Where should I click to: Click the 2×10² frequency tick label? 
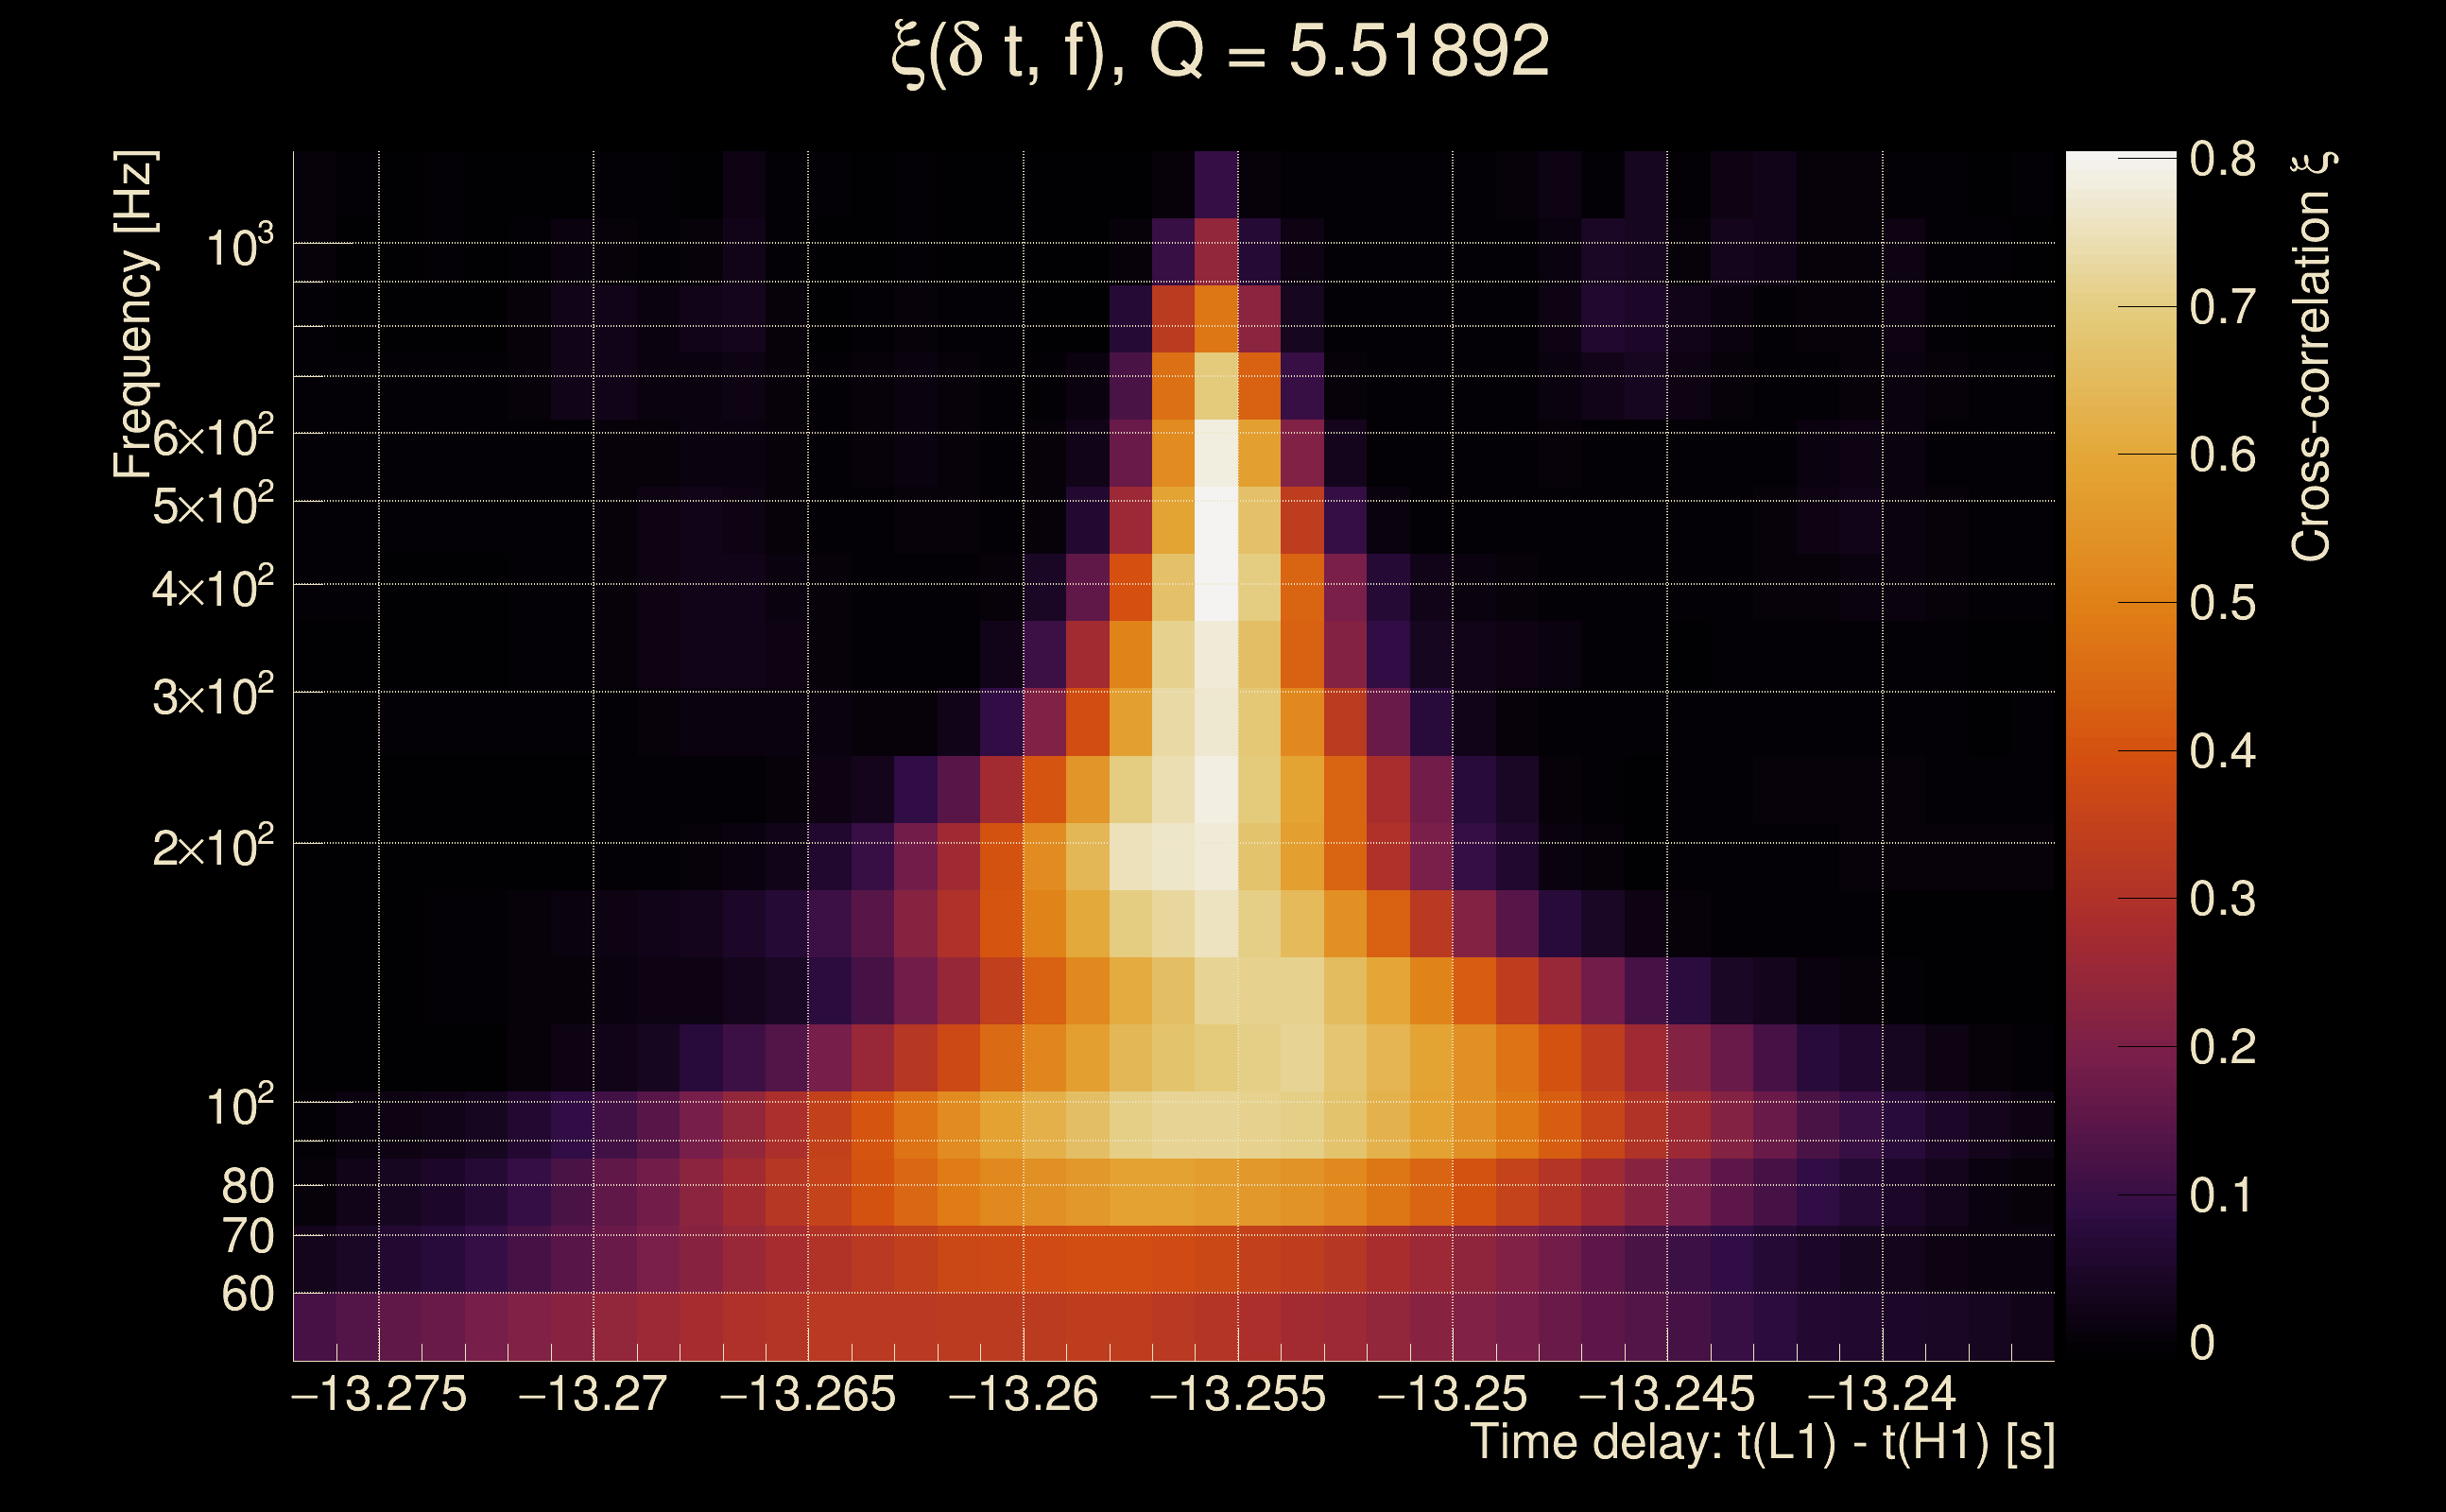212,847
